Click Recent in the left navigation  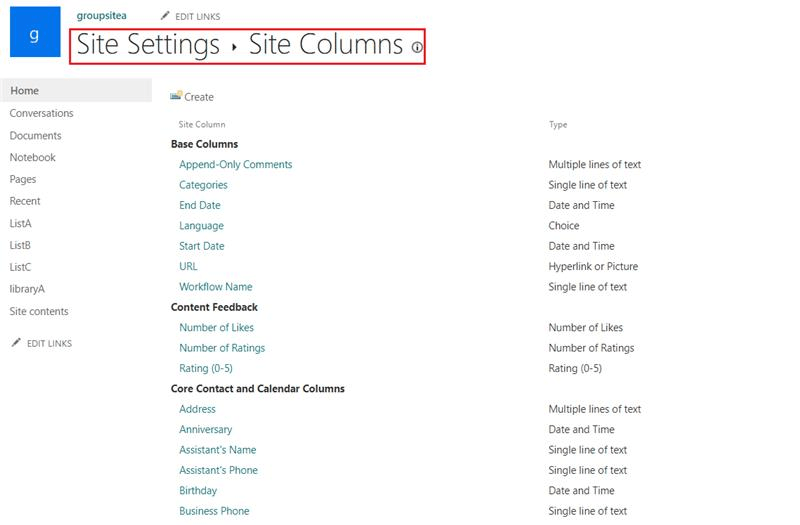click(x=25, y=201)
